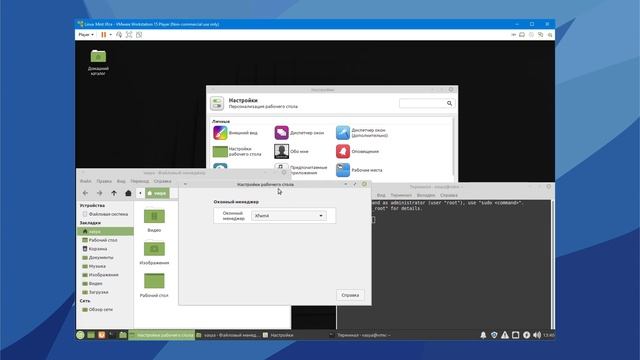Open Диспетчер окон (дополнительно) settings
The image size is (640, 360).
(x=362, y=133)
